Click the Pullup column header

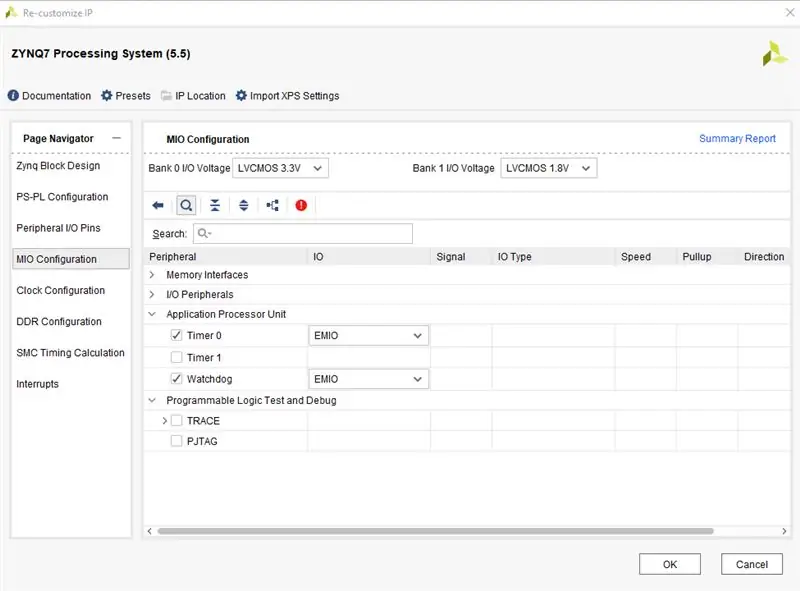point(707,256)
